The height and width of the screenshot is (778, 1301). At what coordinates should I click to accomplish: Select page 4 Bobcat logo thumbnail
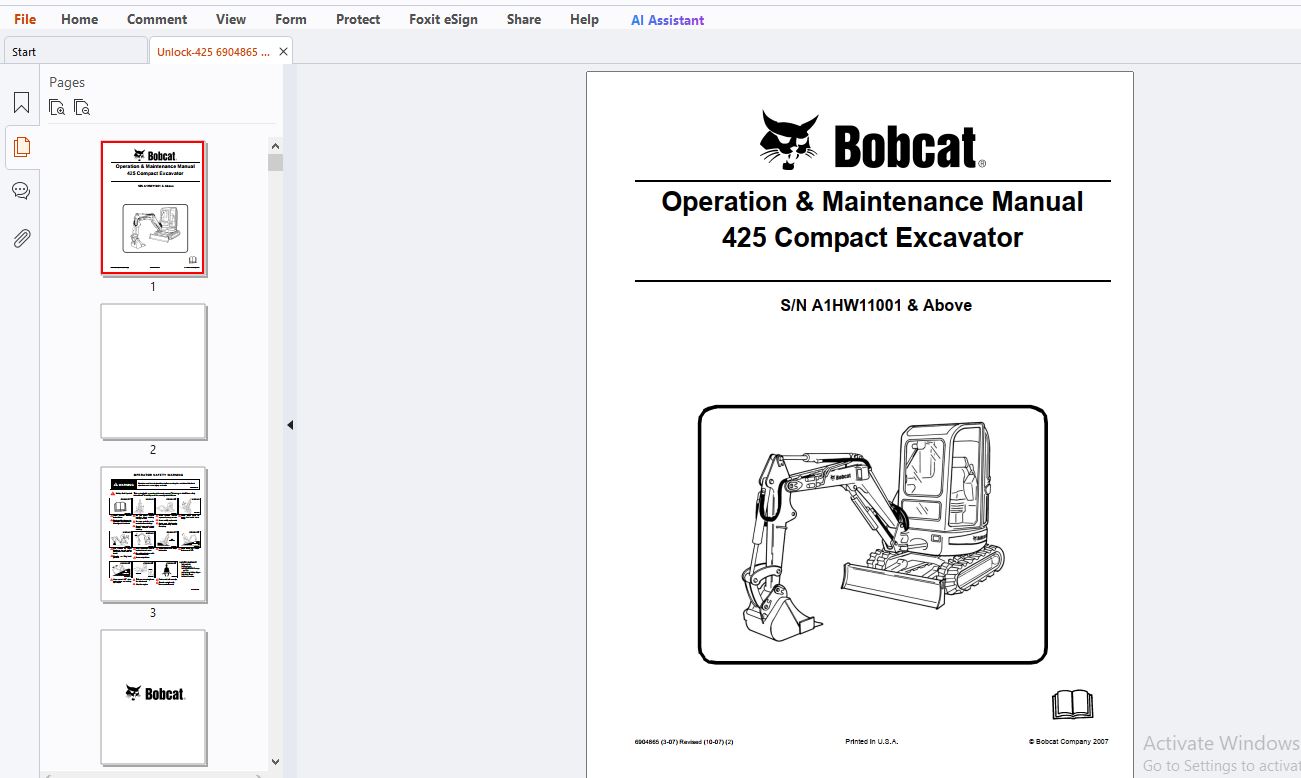click(x=153, y=697)
